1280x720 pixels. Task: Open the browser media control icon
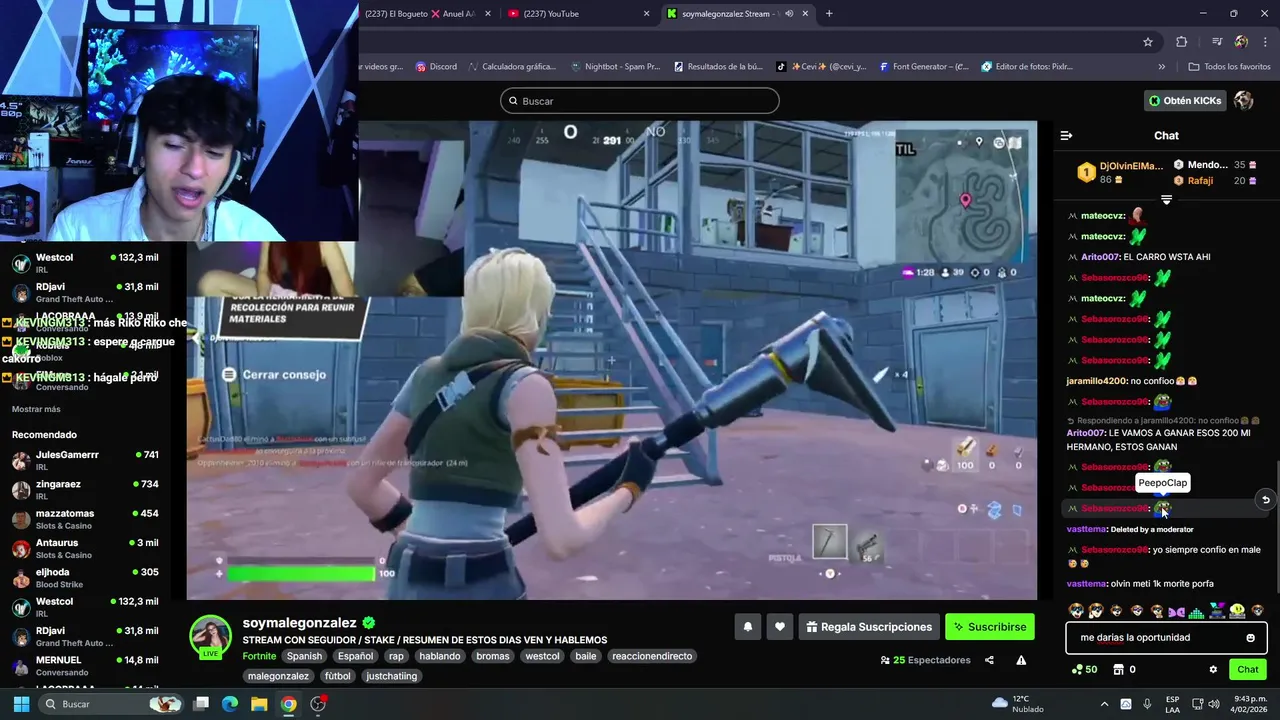(1217, 42)
